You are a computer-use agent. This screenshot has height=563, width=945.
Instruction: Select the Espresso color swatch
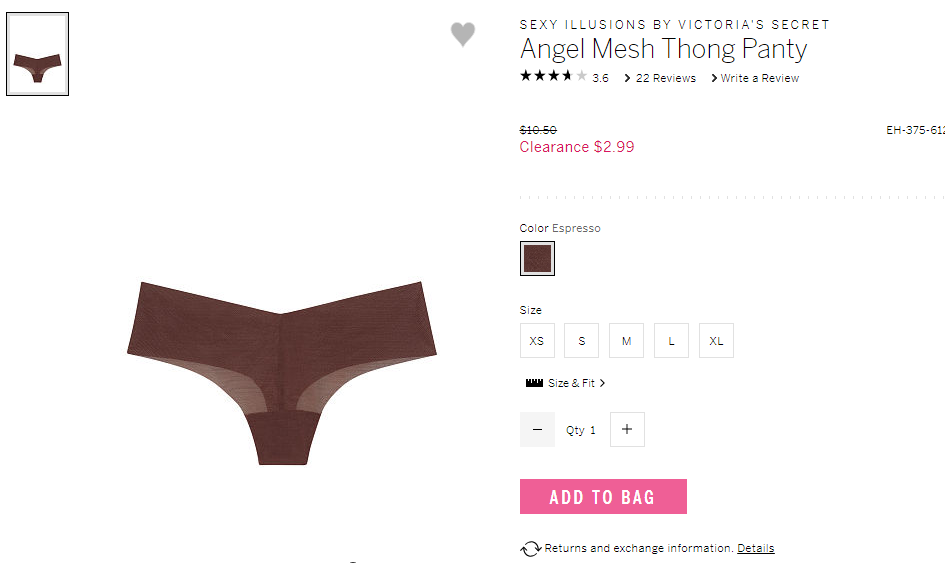[x=538, y=259]
